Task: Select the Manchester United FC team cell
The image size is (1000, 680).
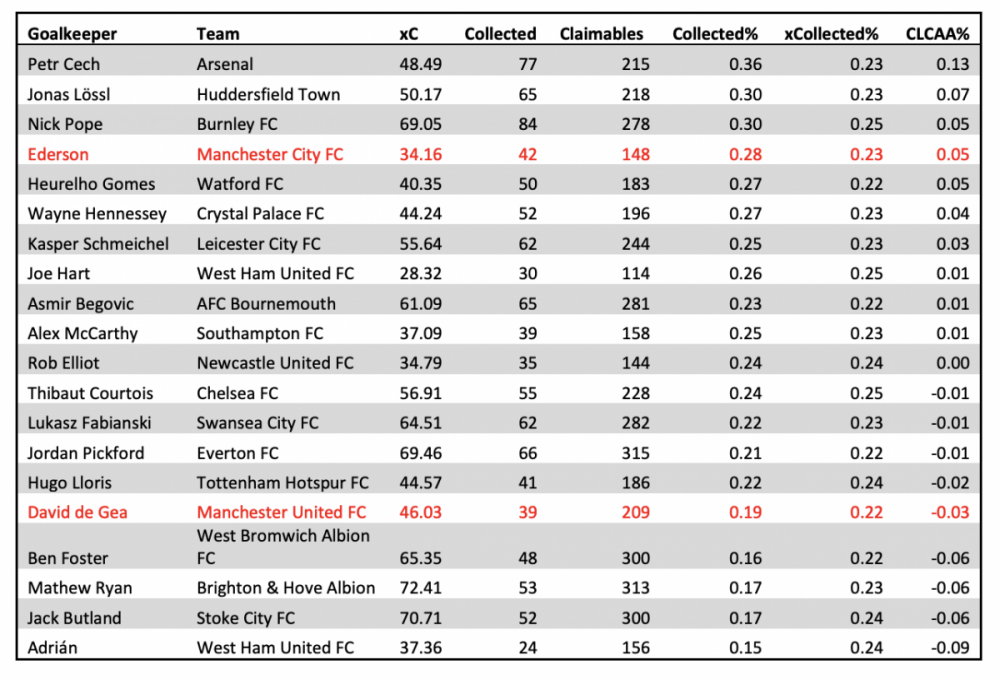Action: tap(281, 512)
